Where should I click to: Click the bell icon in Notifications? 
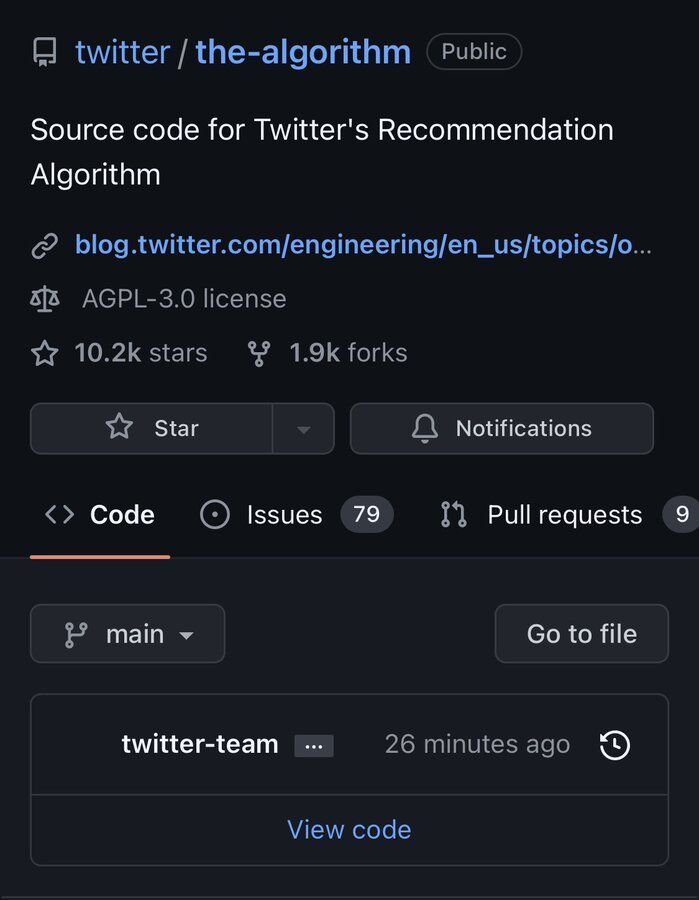pos(425,429)
